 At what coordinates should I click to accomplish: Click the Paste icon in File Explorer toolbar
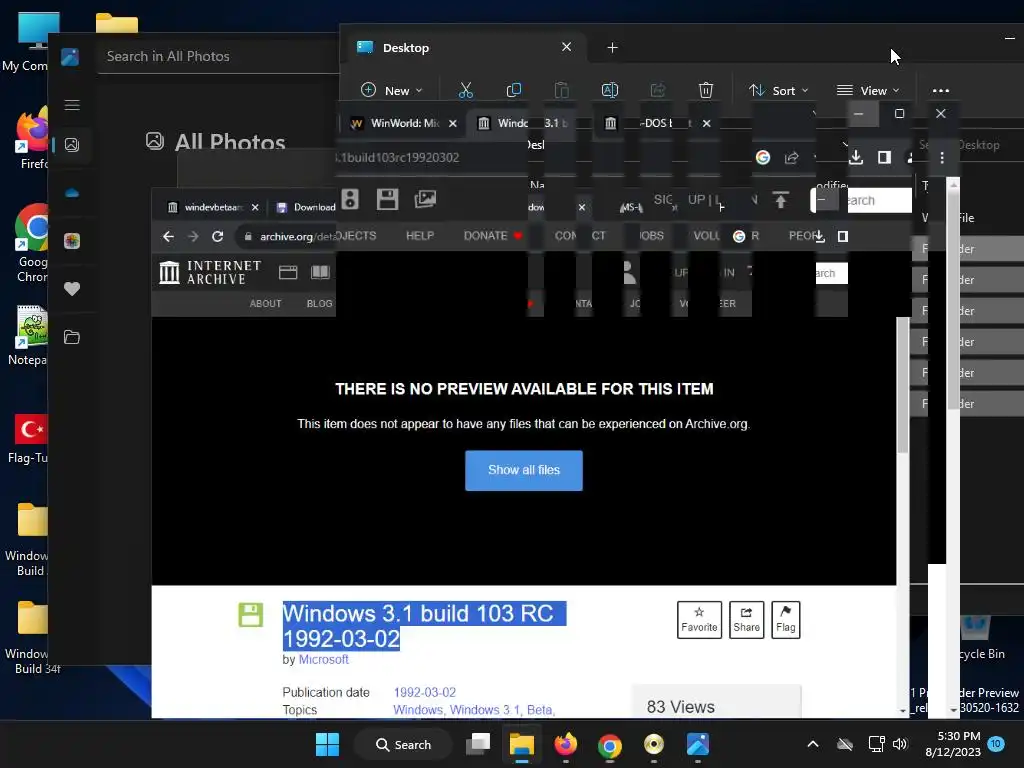point(562,90)
